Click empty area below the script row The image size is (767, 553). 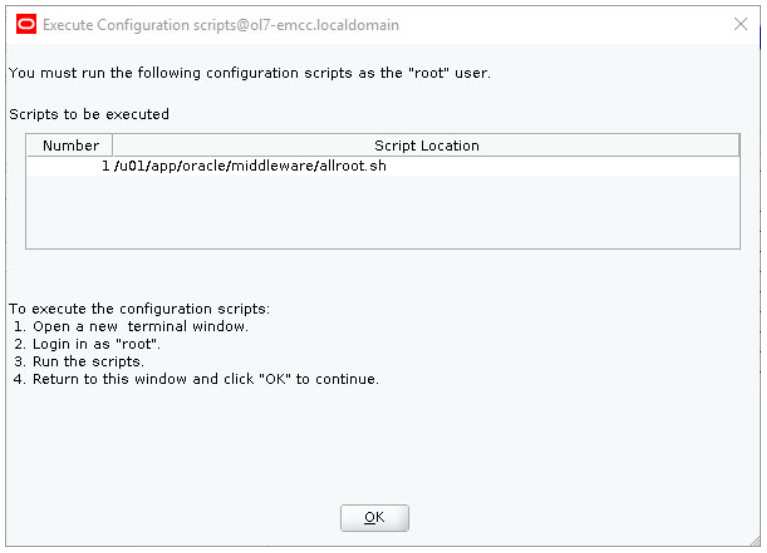[383, 211]
